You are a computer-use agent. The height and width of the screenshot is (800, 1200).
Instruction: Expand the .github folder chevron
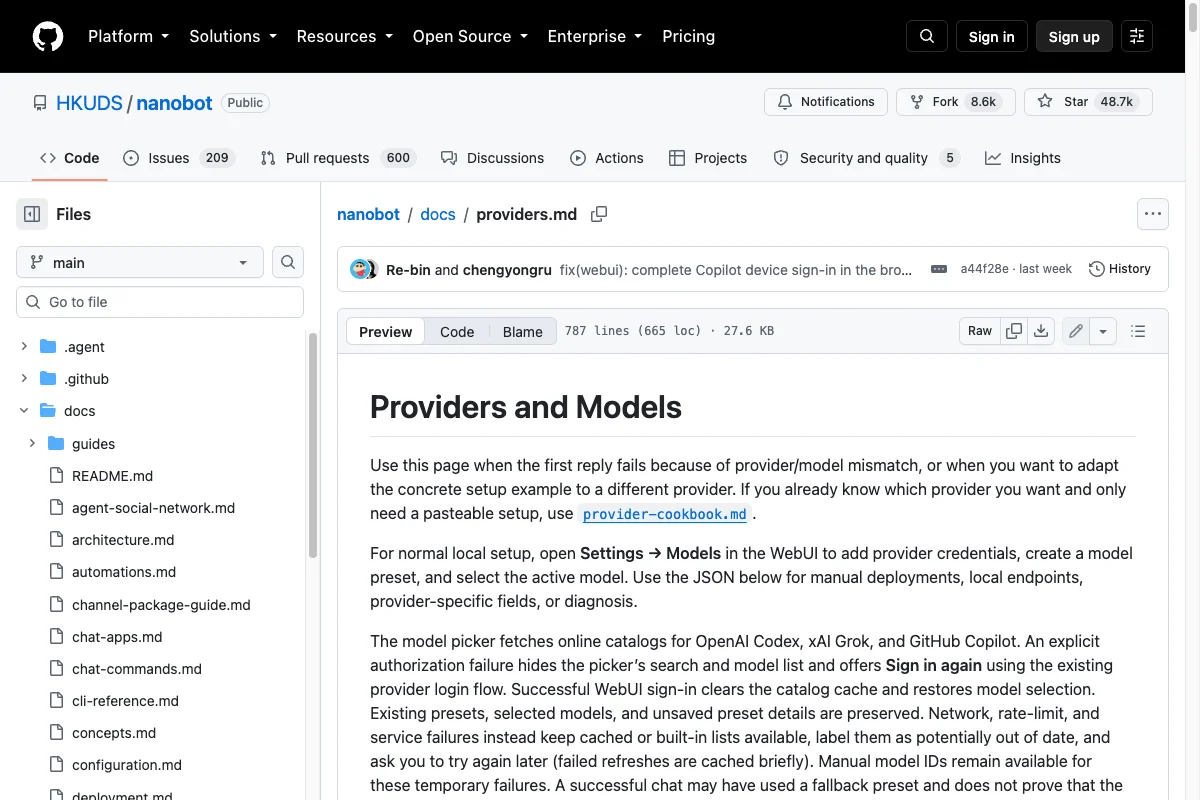[x=24, y=379]
